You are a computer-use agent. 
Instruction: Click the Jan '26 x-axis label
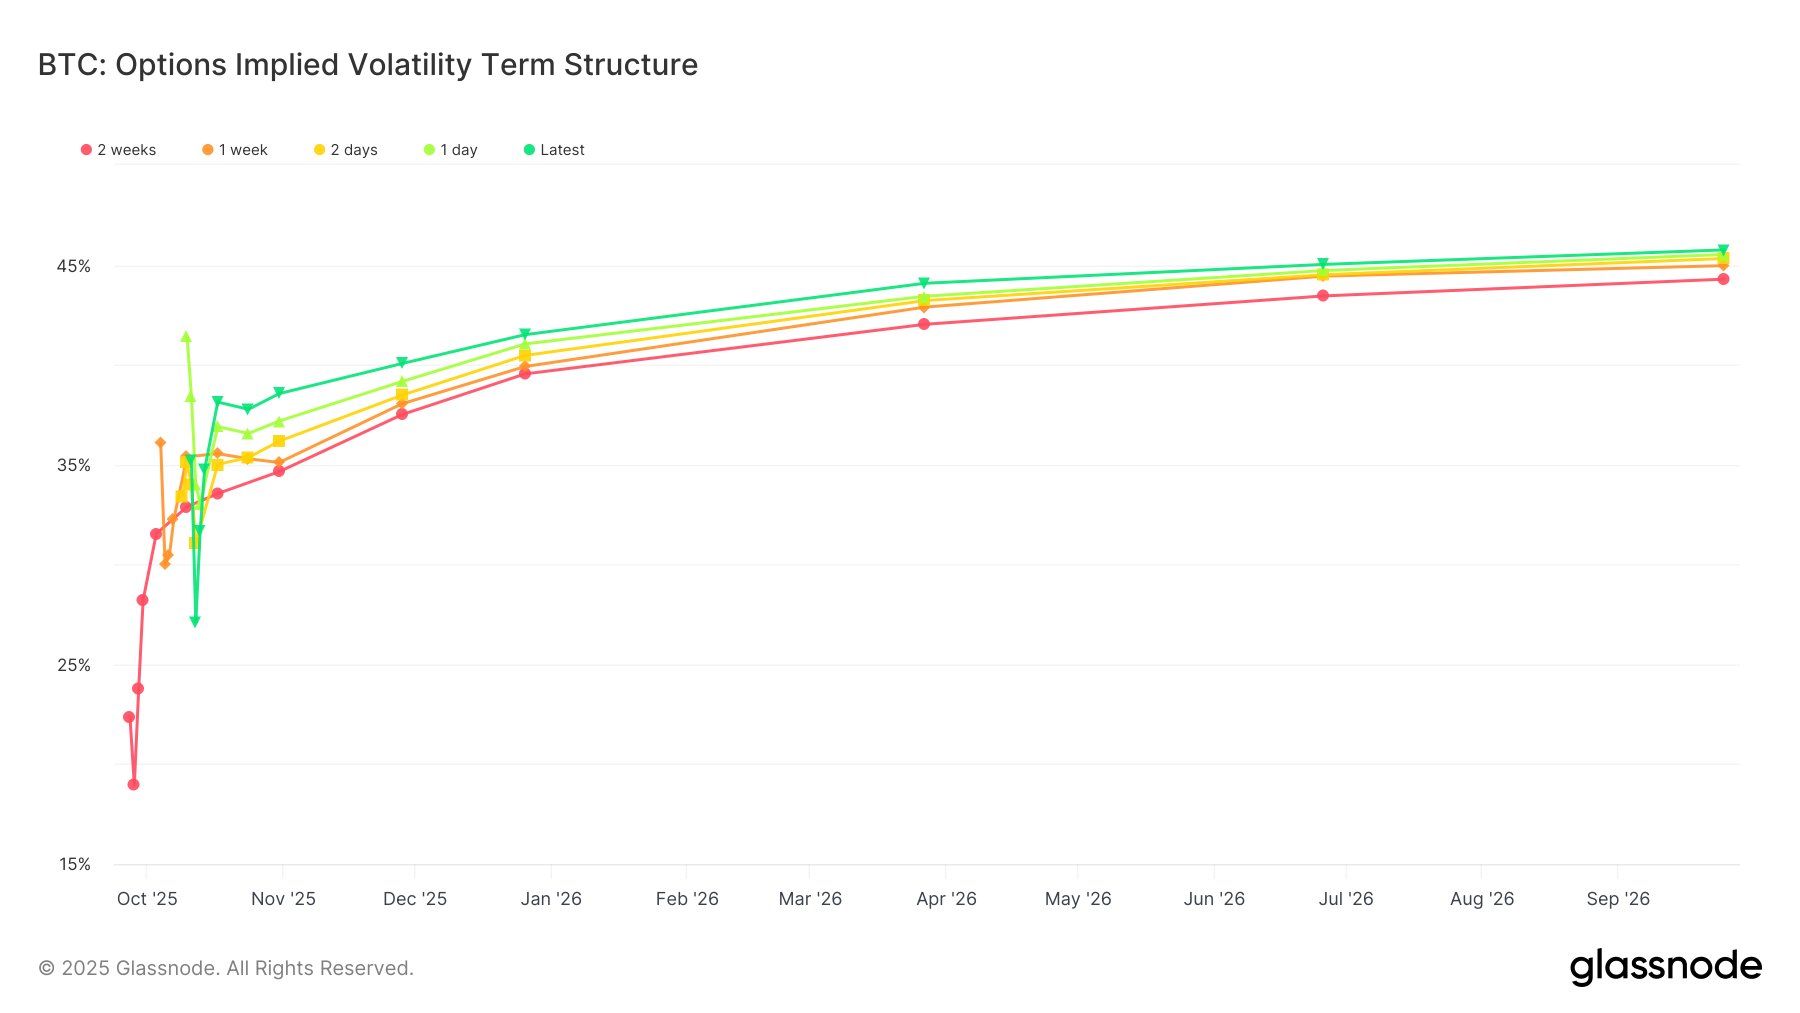(551, 899)
